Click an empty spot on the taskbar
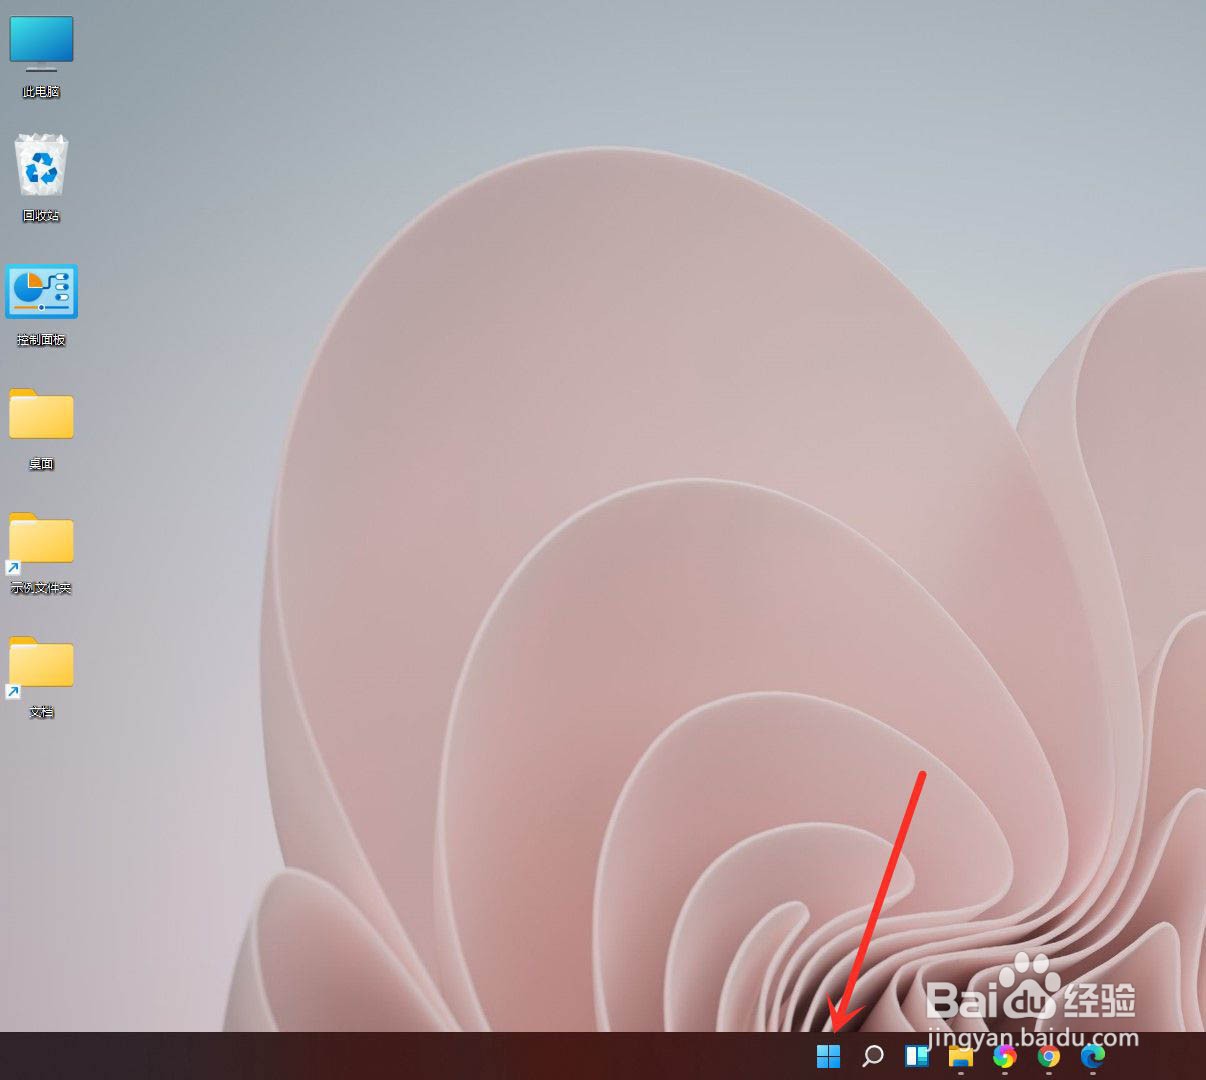 point(400,1056)
